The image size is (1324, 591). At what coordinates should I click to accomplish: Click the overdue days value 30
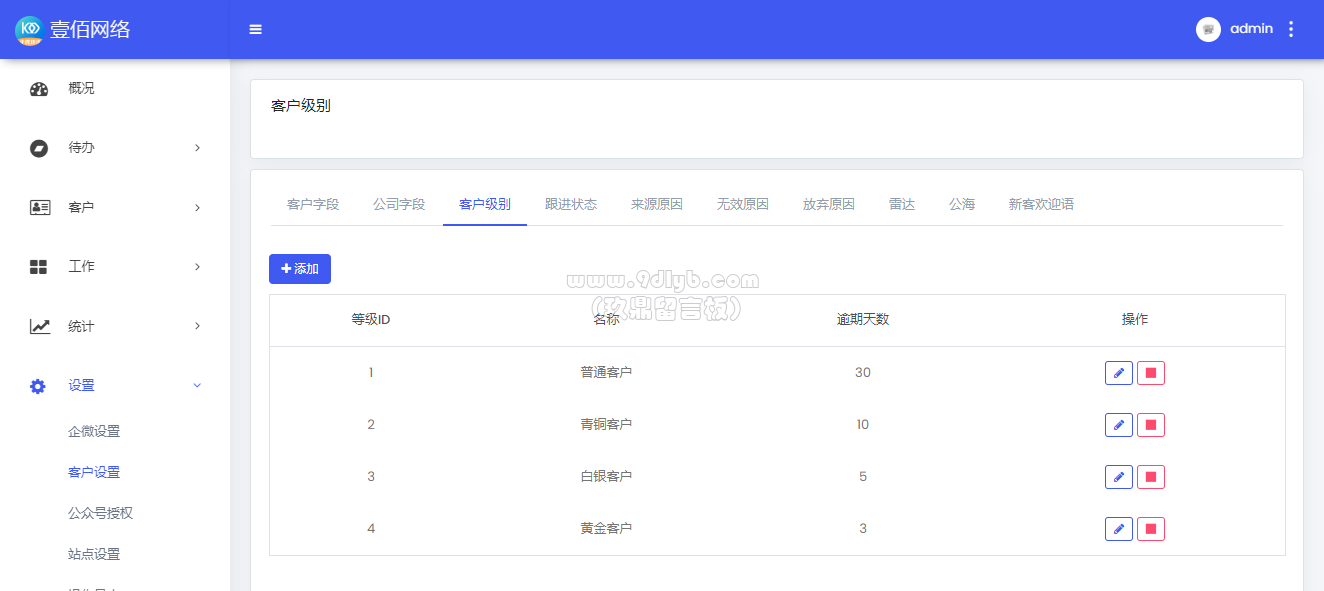coord(863,373)
